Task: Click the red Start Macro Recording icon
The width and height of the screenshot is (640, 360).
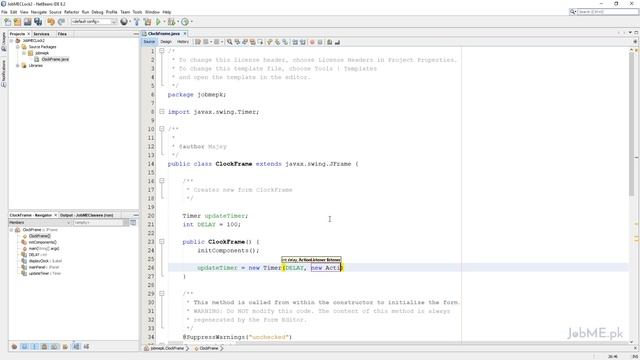Action: (x=312, y=42)
